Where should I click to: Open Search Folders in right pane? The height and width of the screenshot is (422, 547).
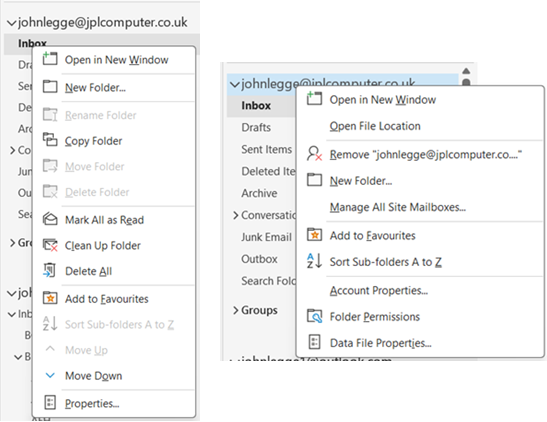tap(268, 281)
